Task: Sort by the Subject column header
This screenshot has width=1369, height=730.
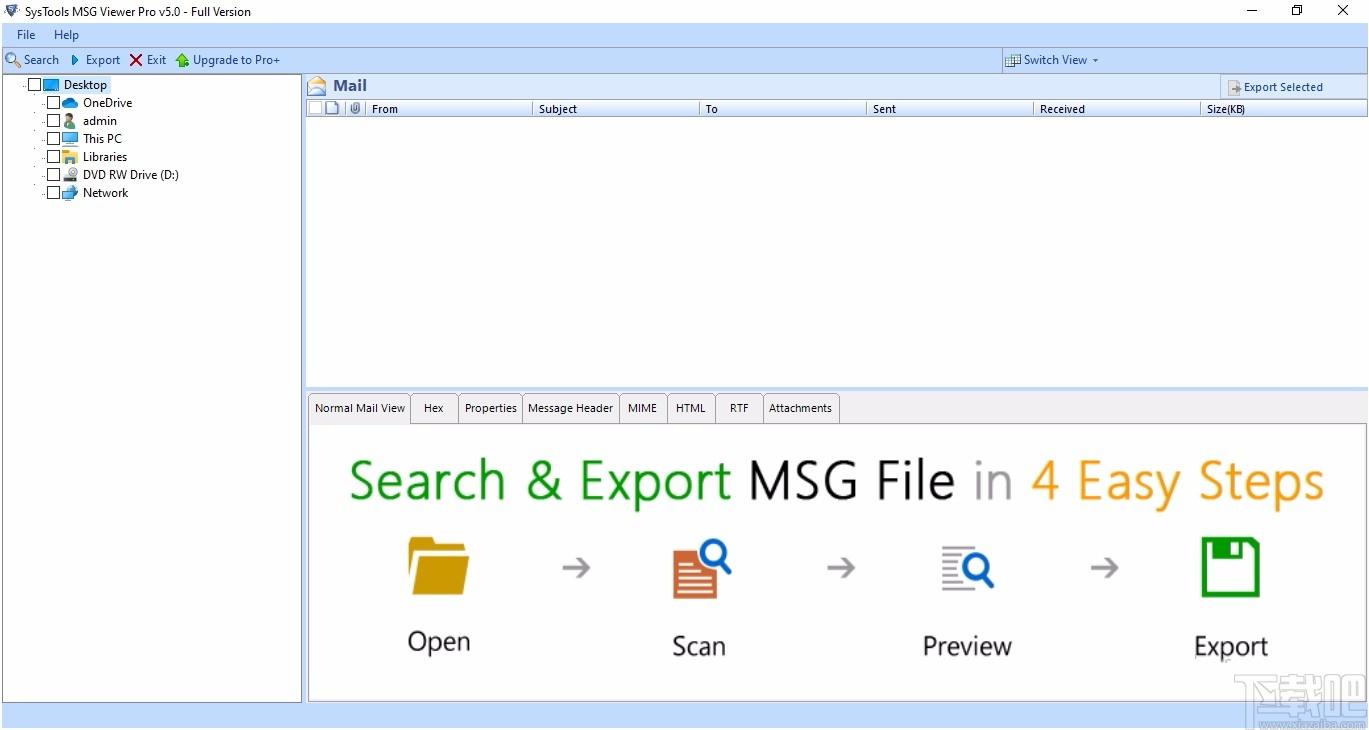Action: [616, 109]
